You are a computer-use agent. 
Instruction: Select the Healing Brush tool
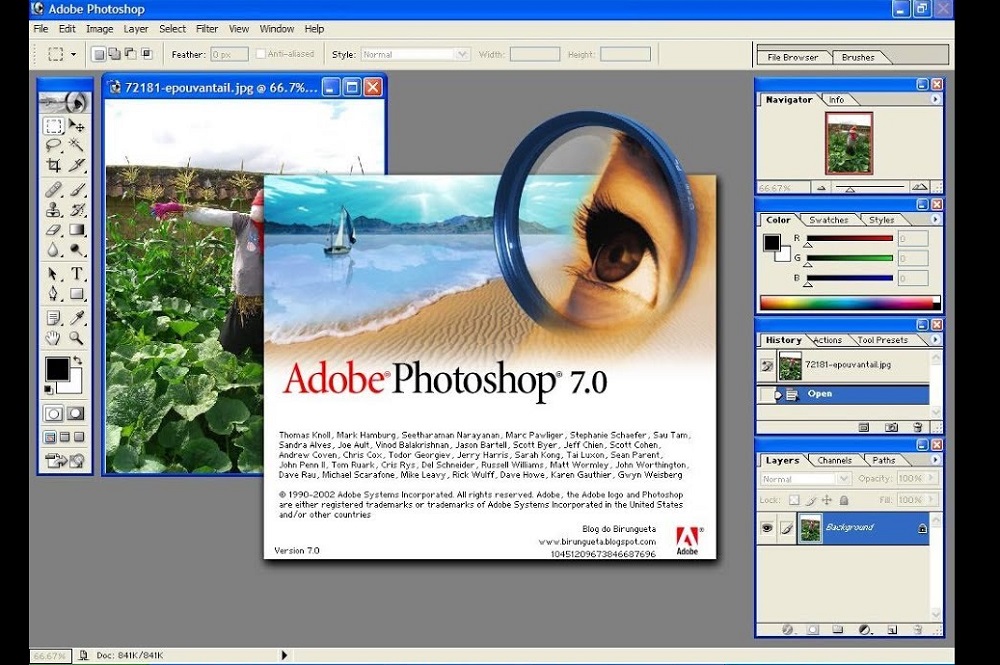54,189
